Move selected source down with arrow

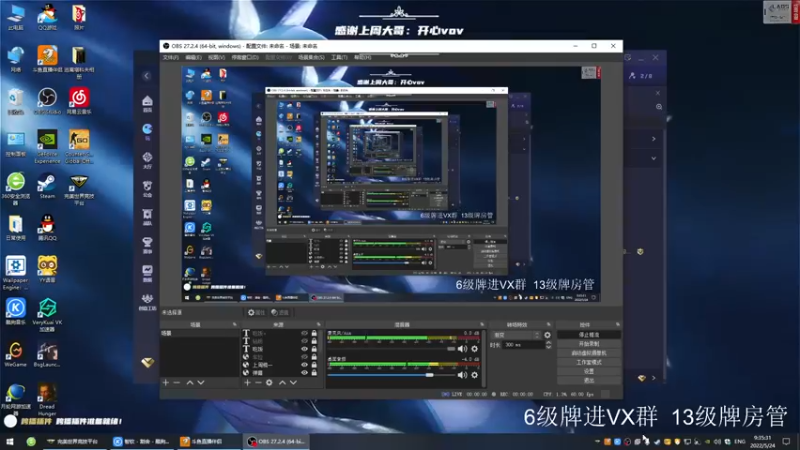[293, 382]
